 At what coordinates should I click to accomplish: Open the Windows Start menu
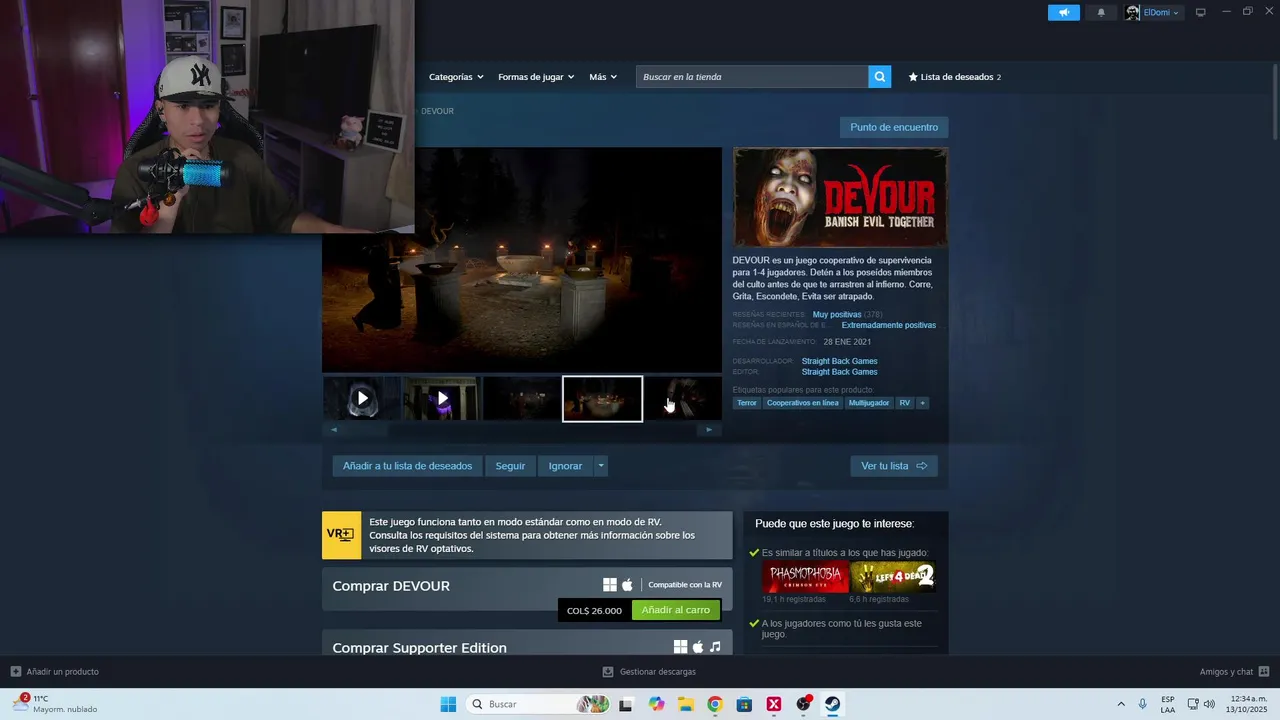point(448,704)
